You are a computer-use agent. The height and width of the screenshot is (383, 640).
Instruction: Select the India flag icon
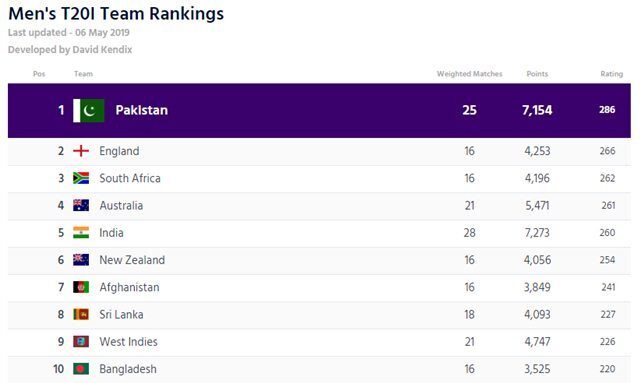tap(81, 233)
